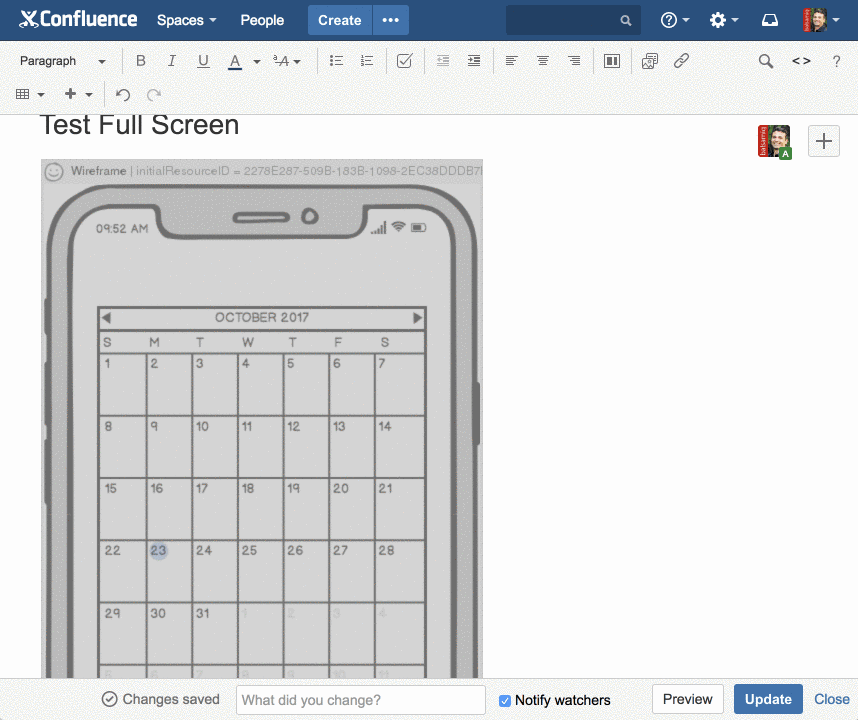Image resolution: width=858 pixels, height=720 pixels.
Task: Select the Wireframe macro placeholder header
Action: [262, 171]
